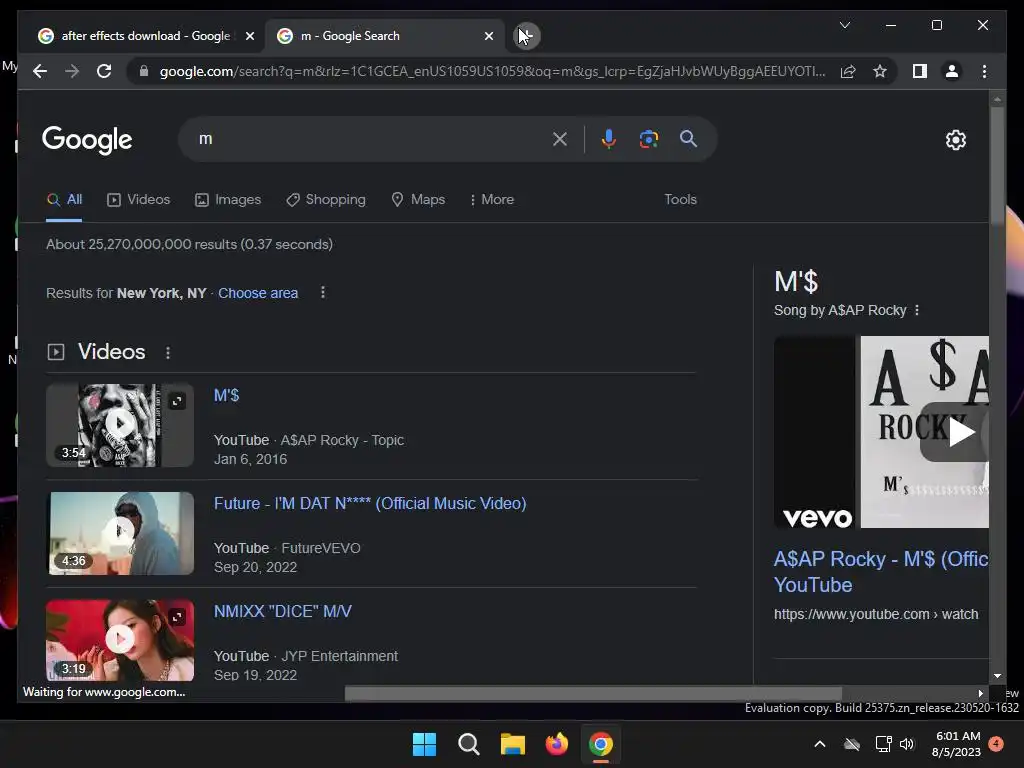Expand the More search filters menu
The image size is (1024, 768).
coord(492,200)
